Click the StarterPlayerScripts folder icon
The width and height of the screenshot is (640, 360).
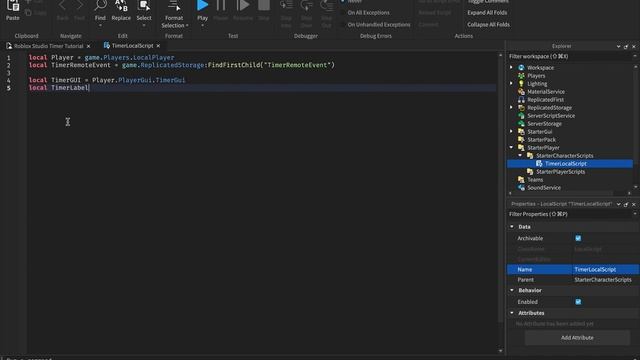tap(530, 171)
